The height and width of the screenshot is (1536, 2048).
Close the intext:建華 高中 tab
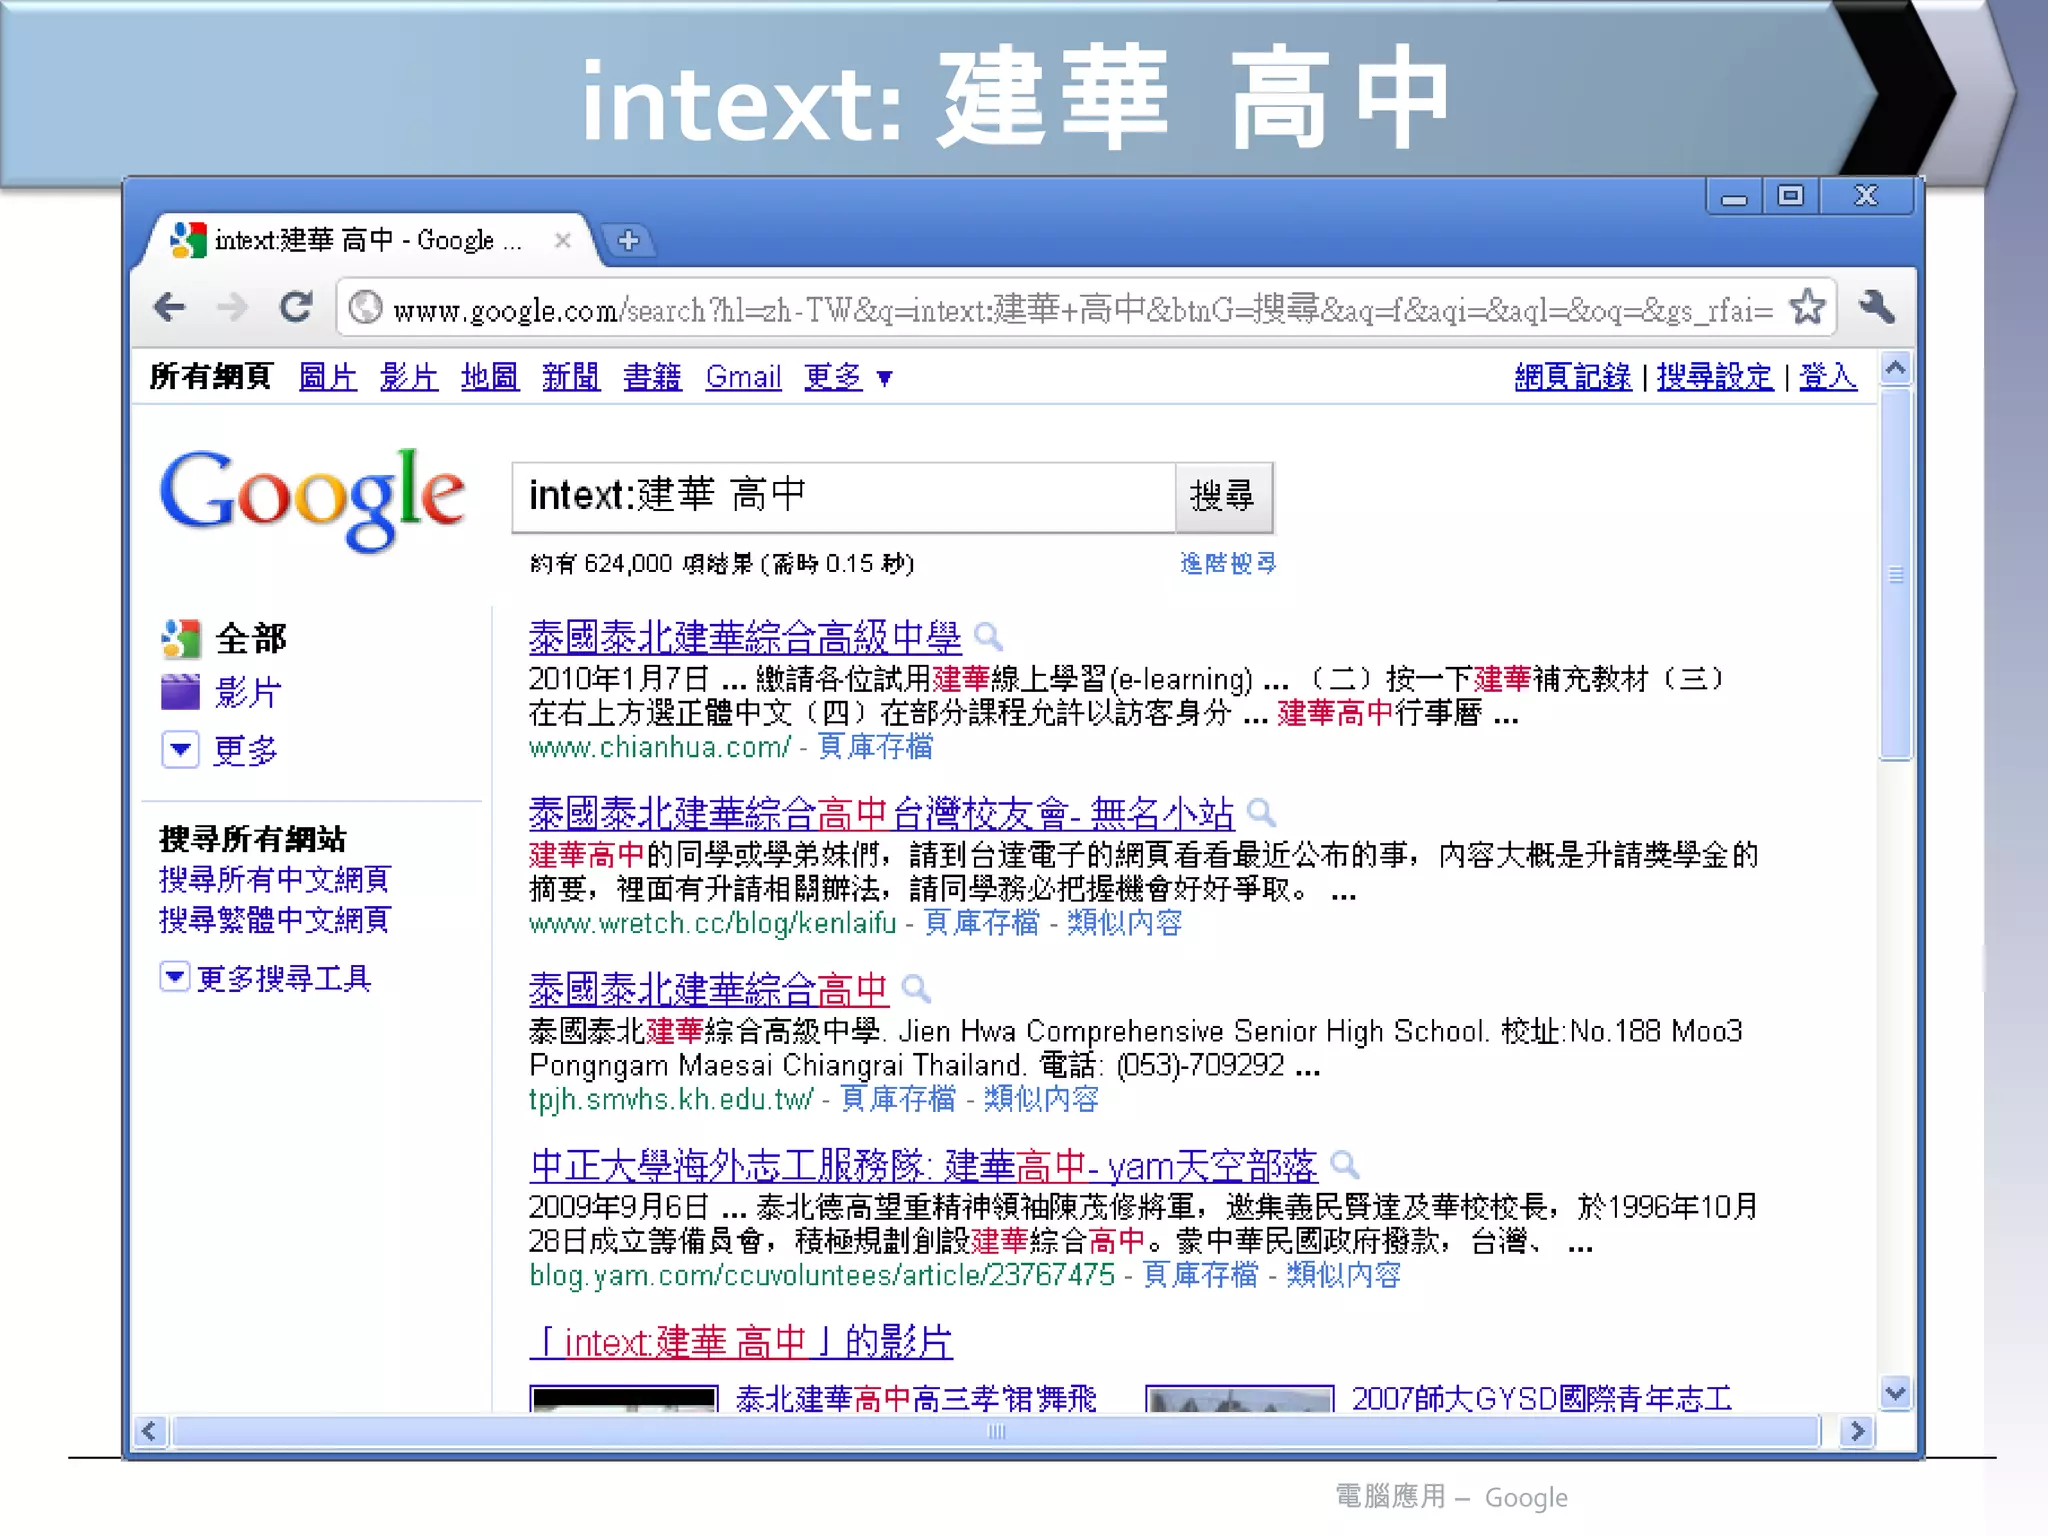coord(563,240)
